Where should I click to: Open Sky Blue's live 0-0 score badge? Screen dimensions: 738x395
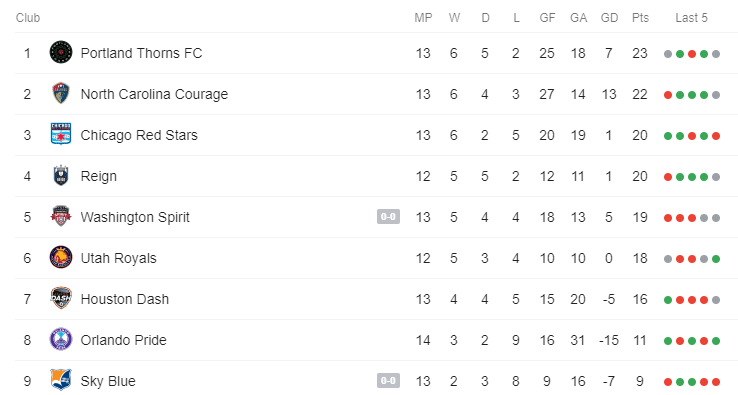click(388, 380)
